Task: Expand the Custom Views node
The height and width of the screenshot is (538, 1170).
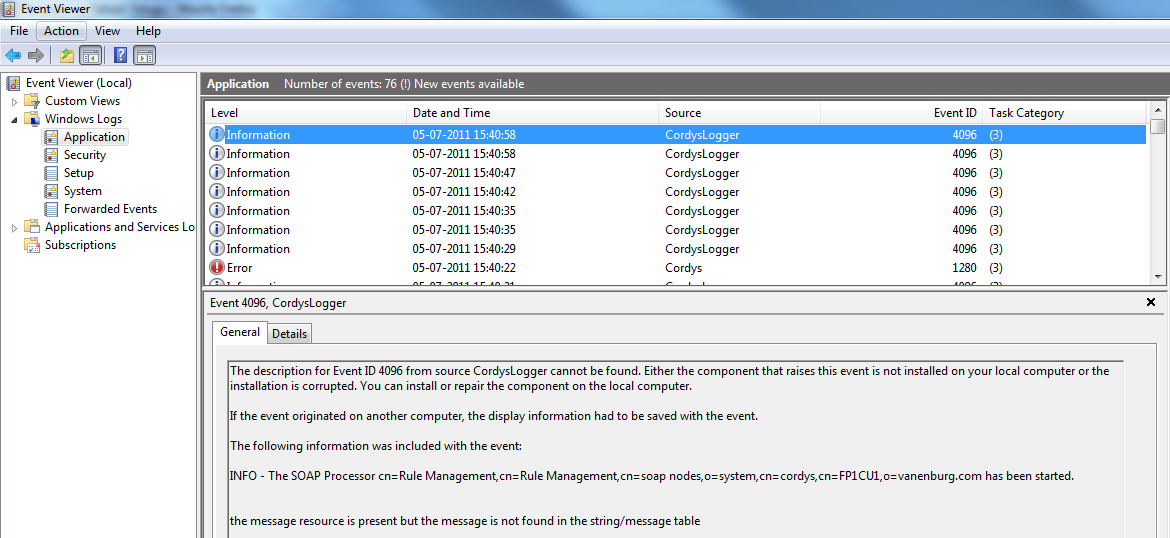Action: pyautogui.click(x=14, y=101)
